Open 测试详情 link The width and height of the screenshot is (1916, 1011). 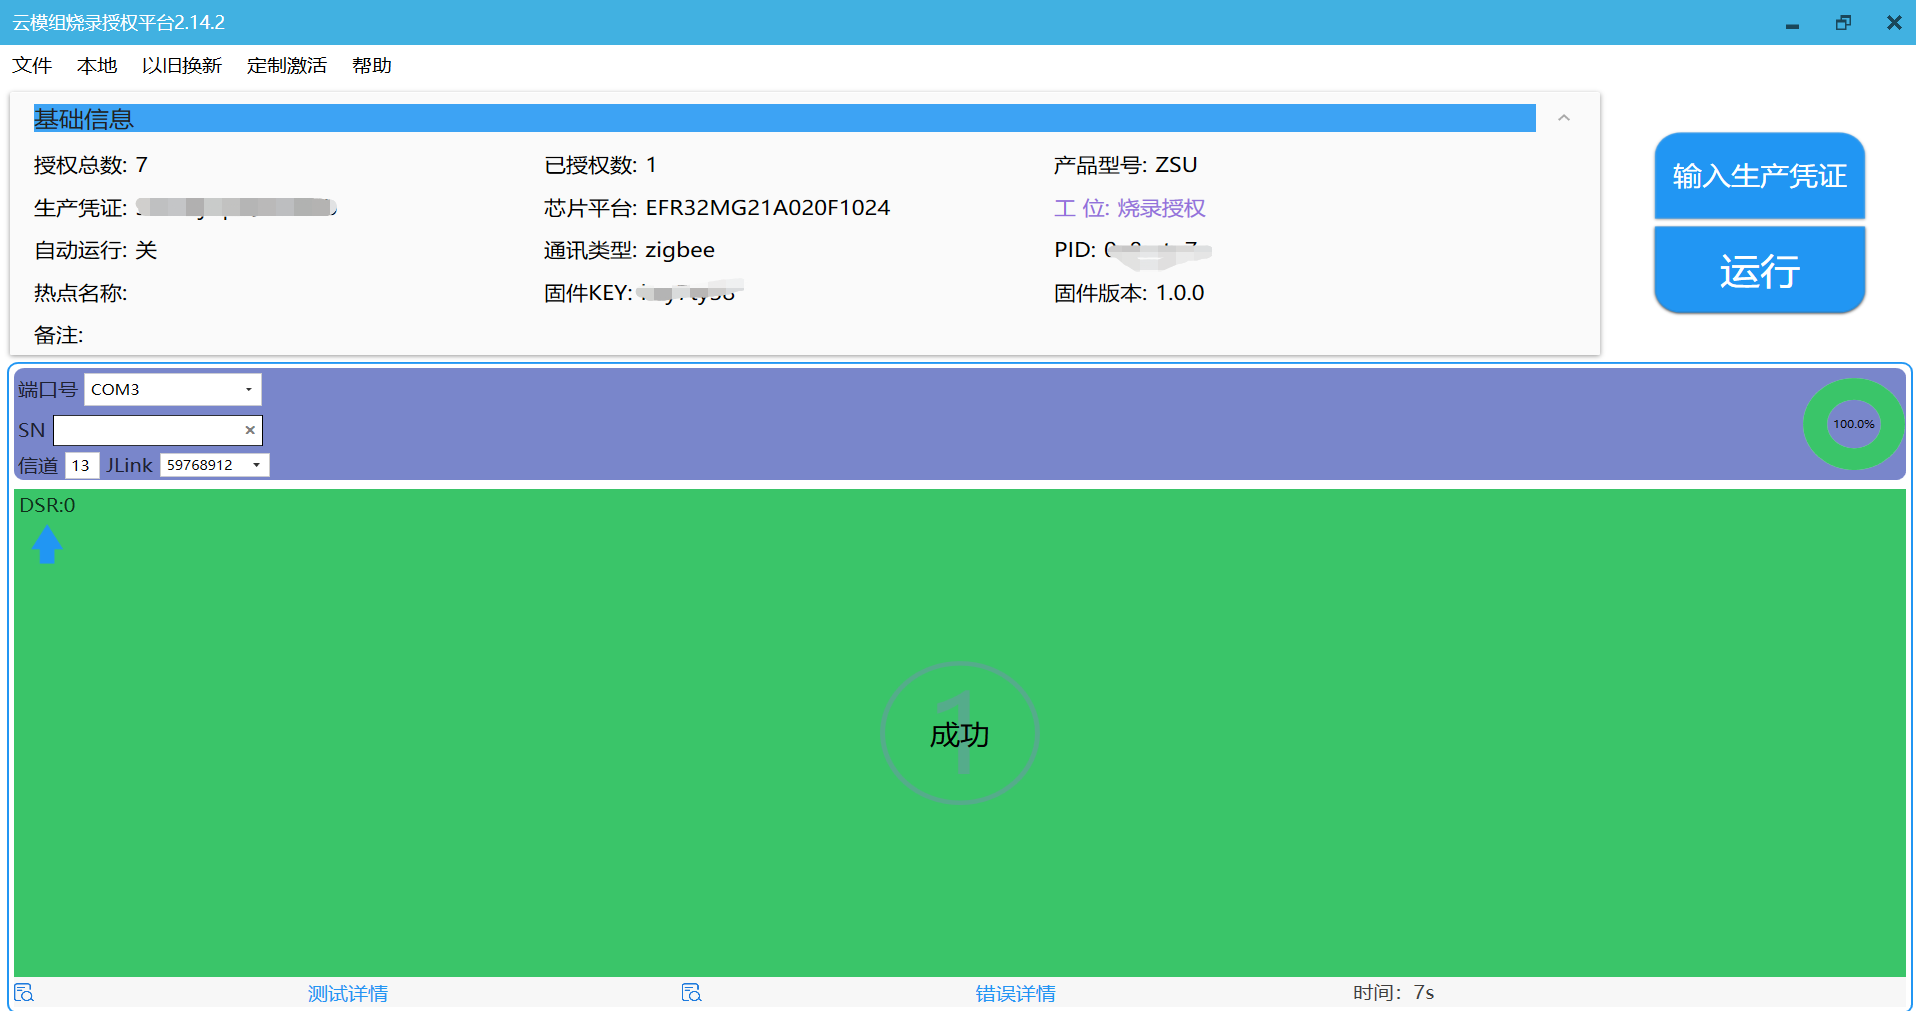click(348, 993)
